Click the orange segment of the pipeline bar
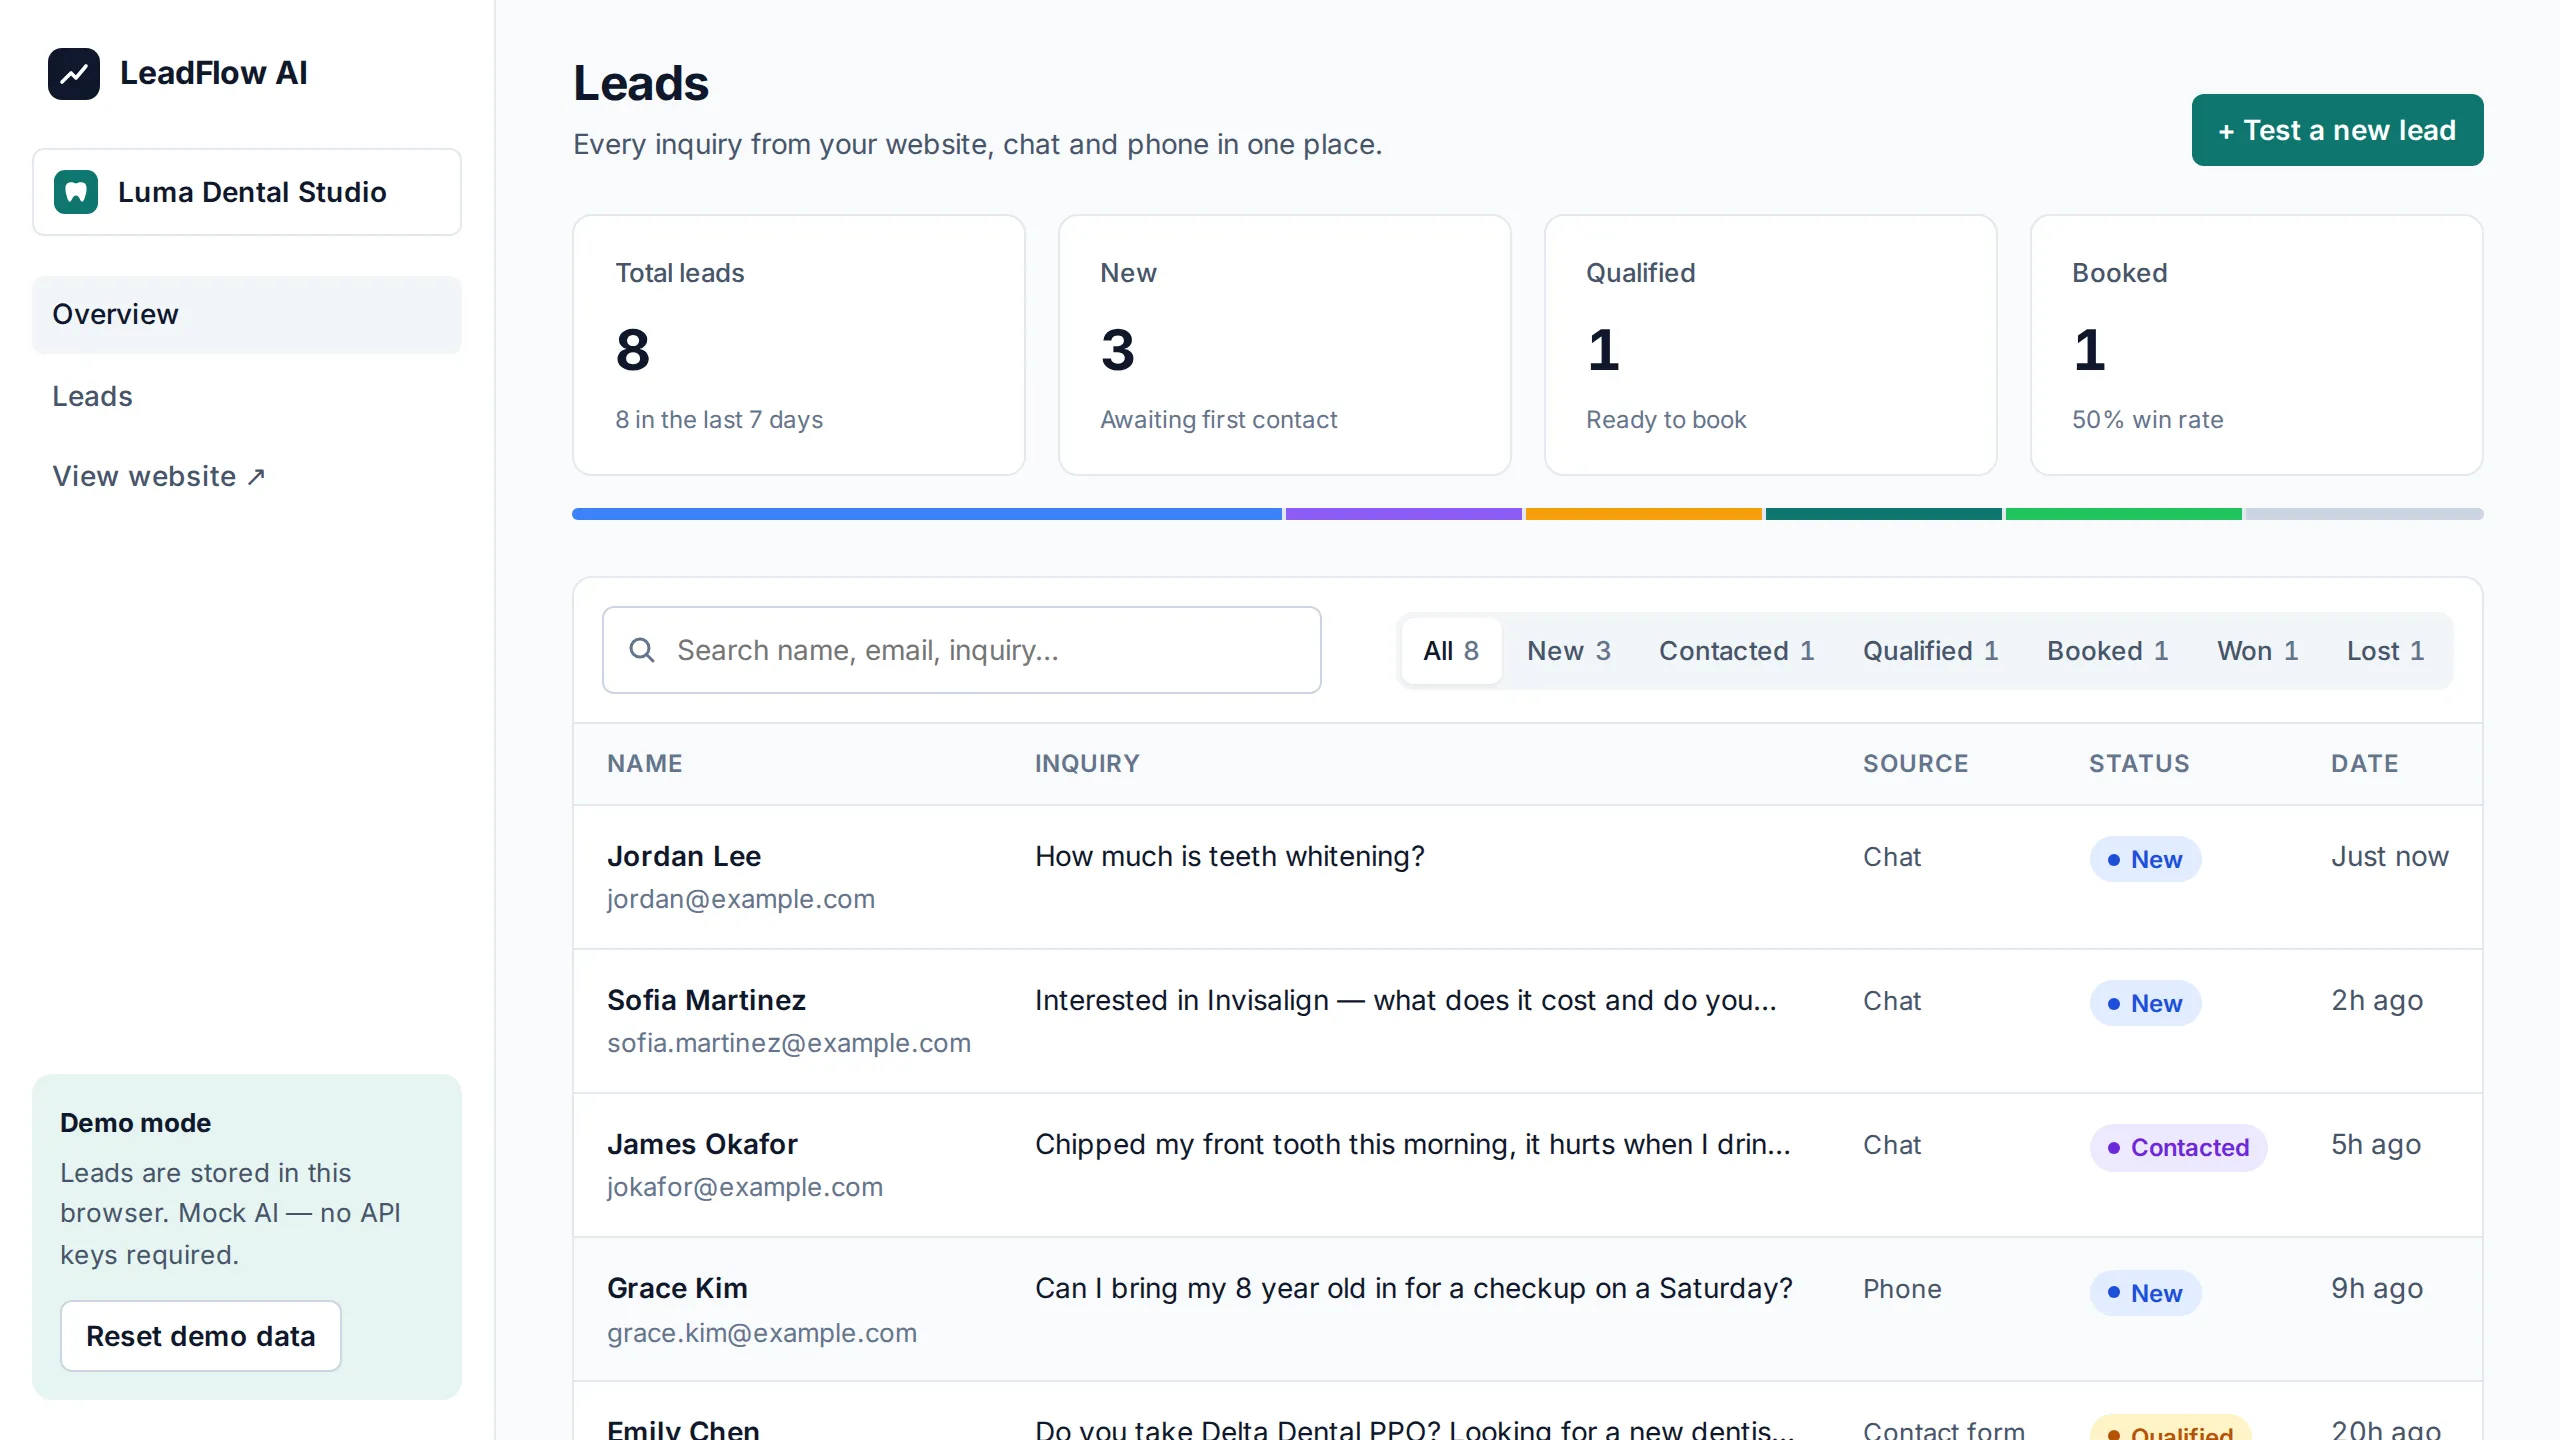The height and width of the screenshot is (1440, 2560). click(x=1644, y=514)
